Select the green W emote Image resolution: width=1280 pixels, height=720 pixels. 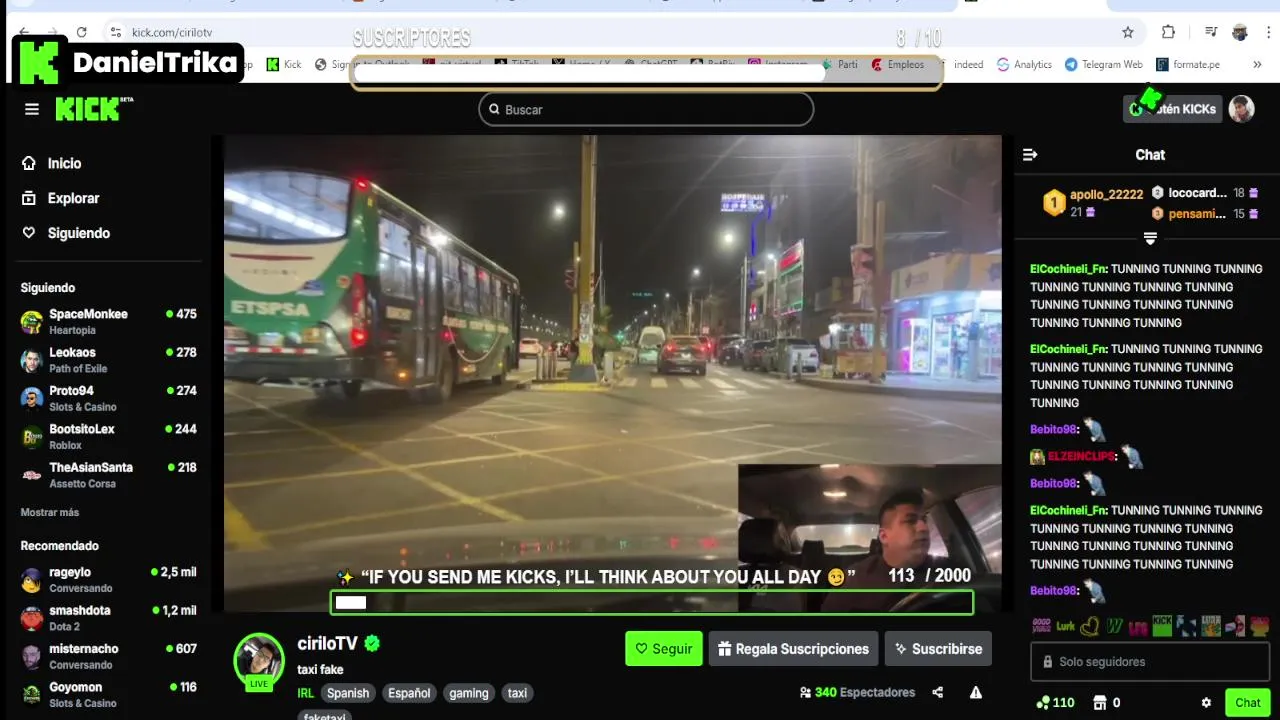point(1114,626)
